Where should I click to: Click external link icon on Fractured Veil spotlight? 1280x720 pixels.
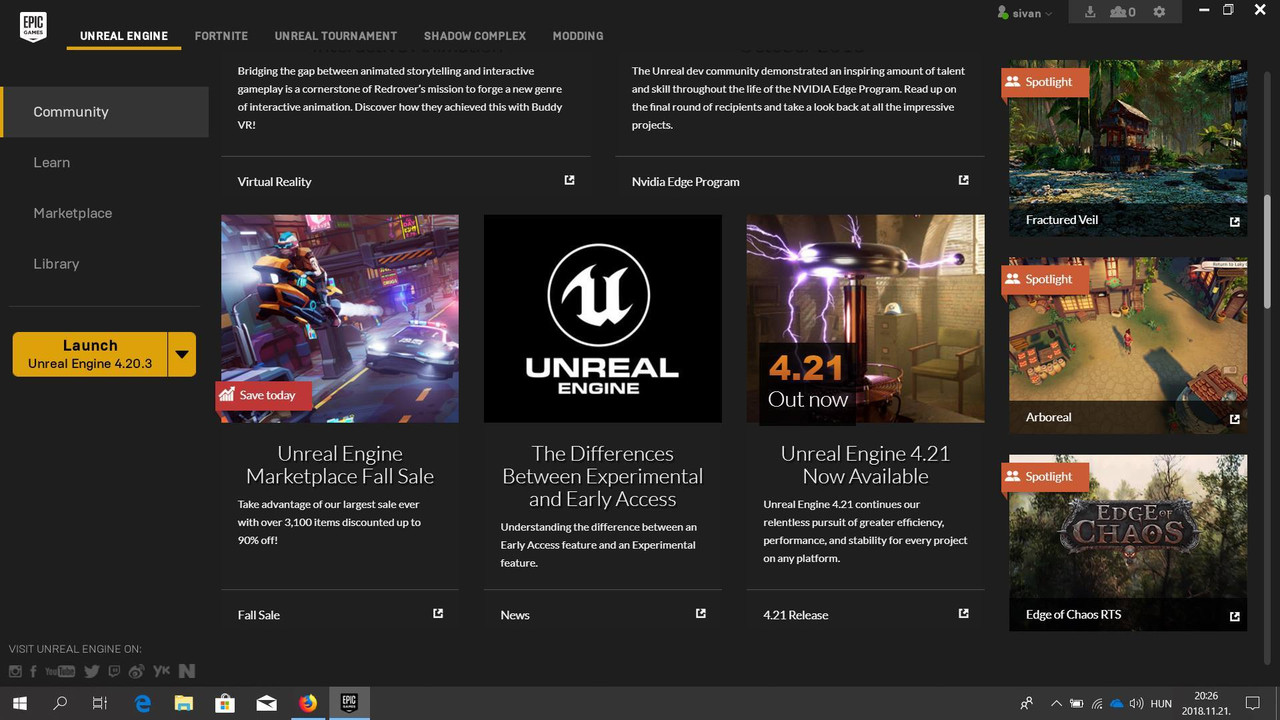click(x=1234, y=222)
